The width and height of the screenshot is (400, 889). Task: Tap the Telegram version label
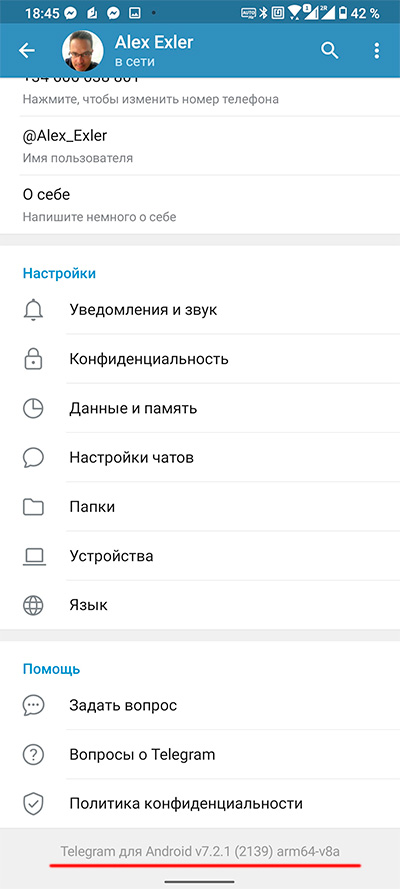(201, 851)
